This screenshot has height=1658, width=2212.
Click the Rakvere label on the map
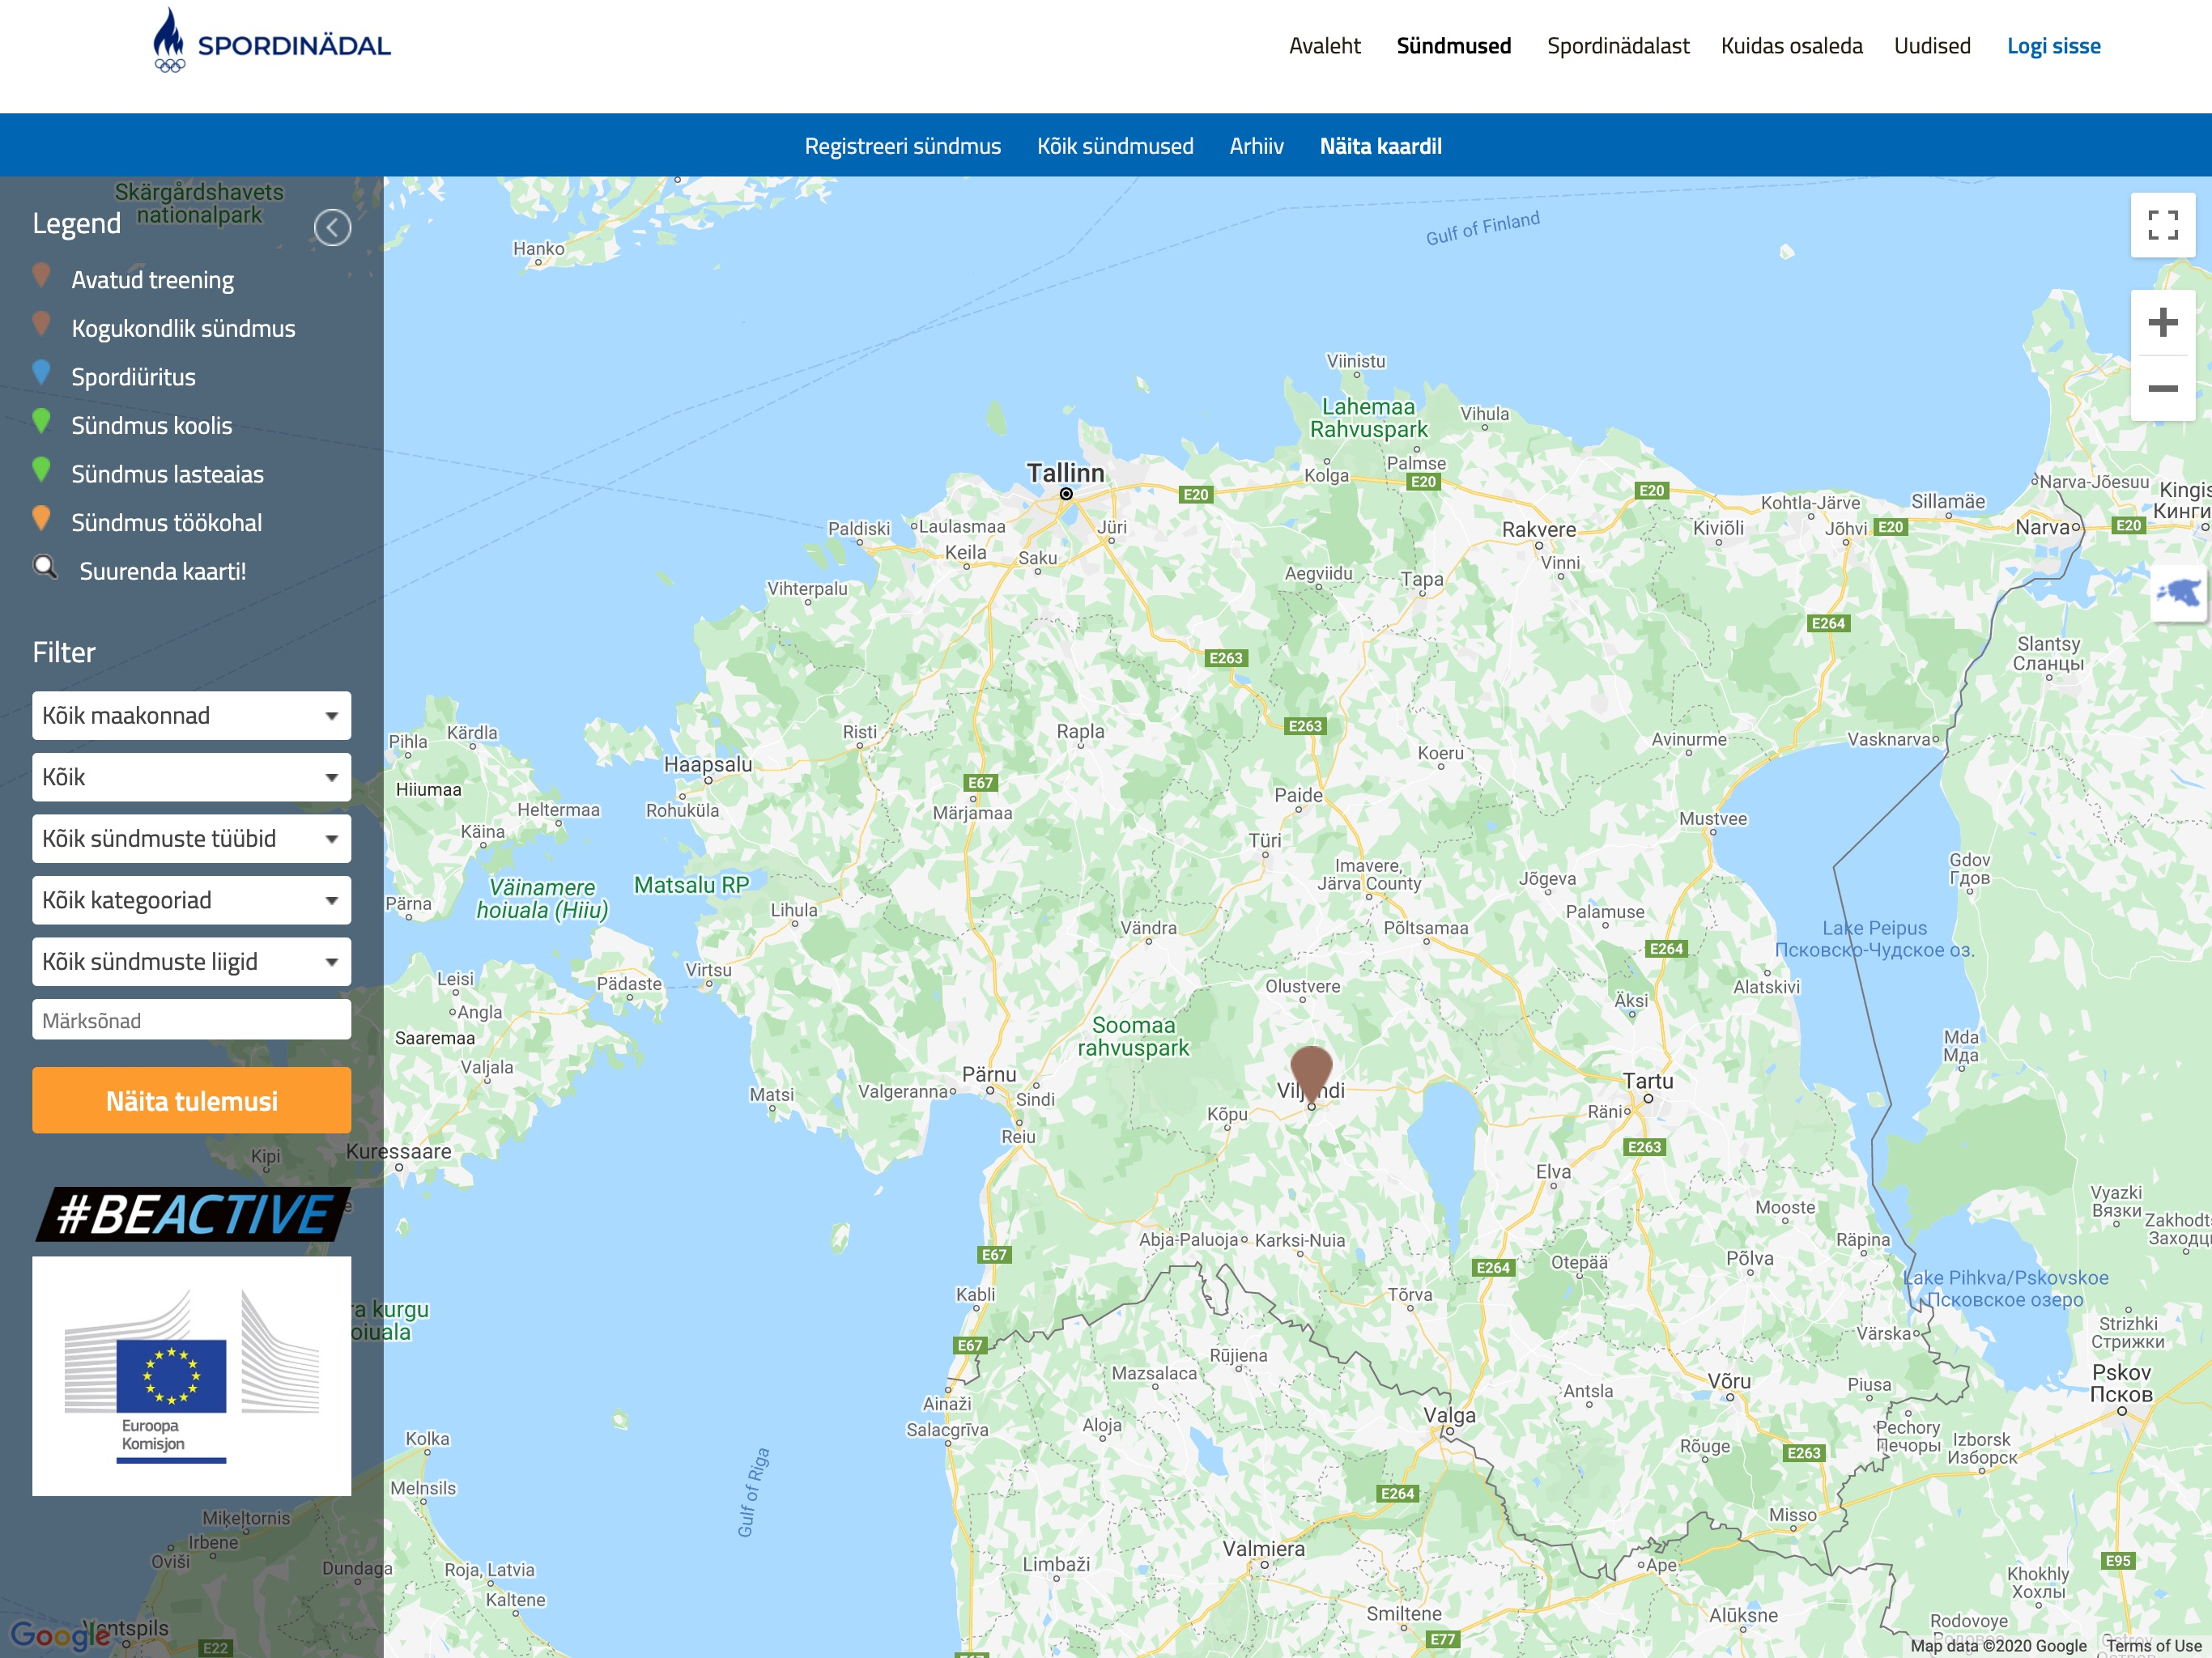(1538, 529)
